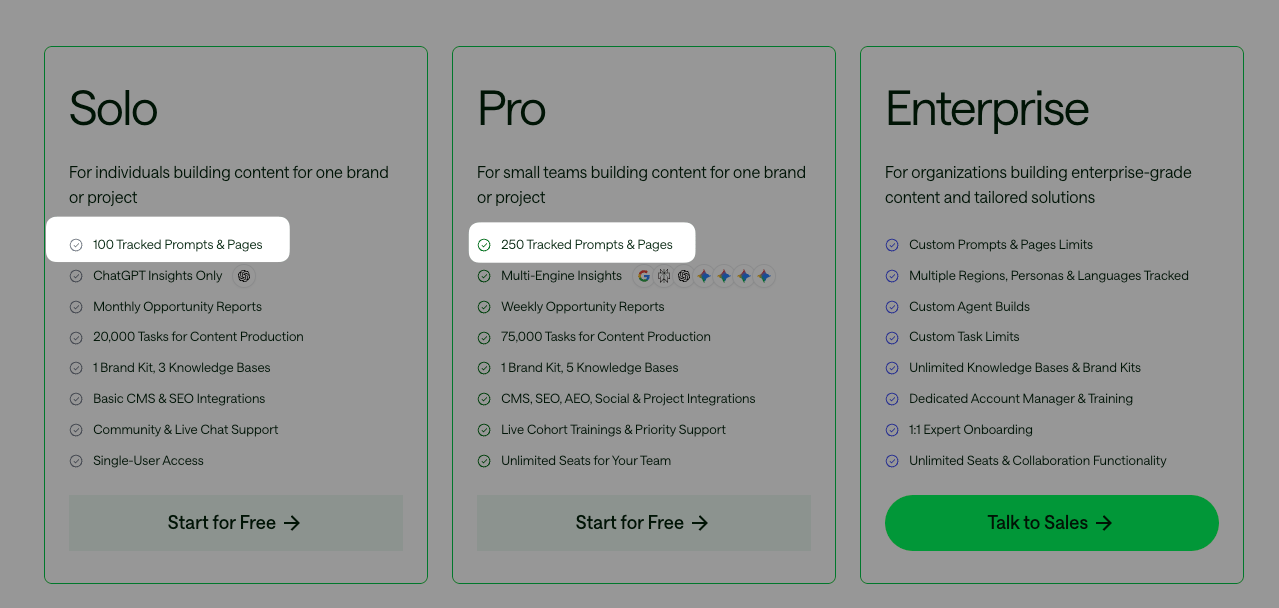The image size is (1279, 608).
Task: Click the checkmark beside Custom Agent Builds
Action: point(892,307)
